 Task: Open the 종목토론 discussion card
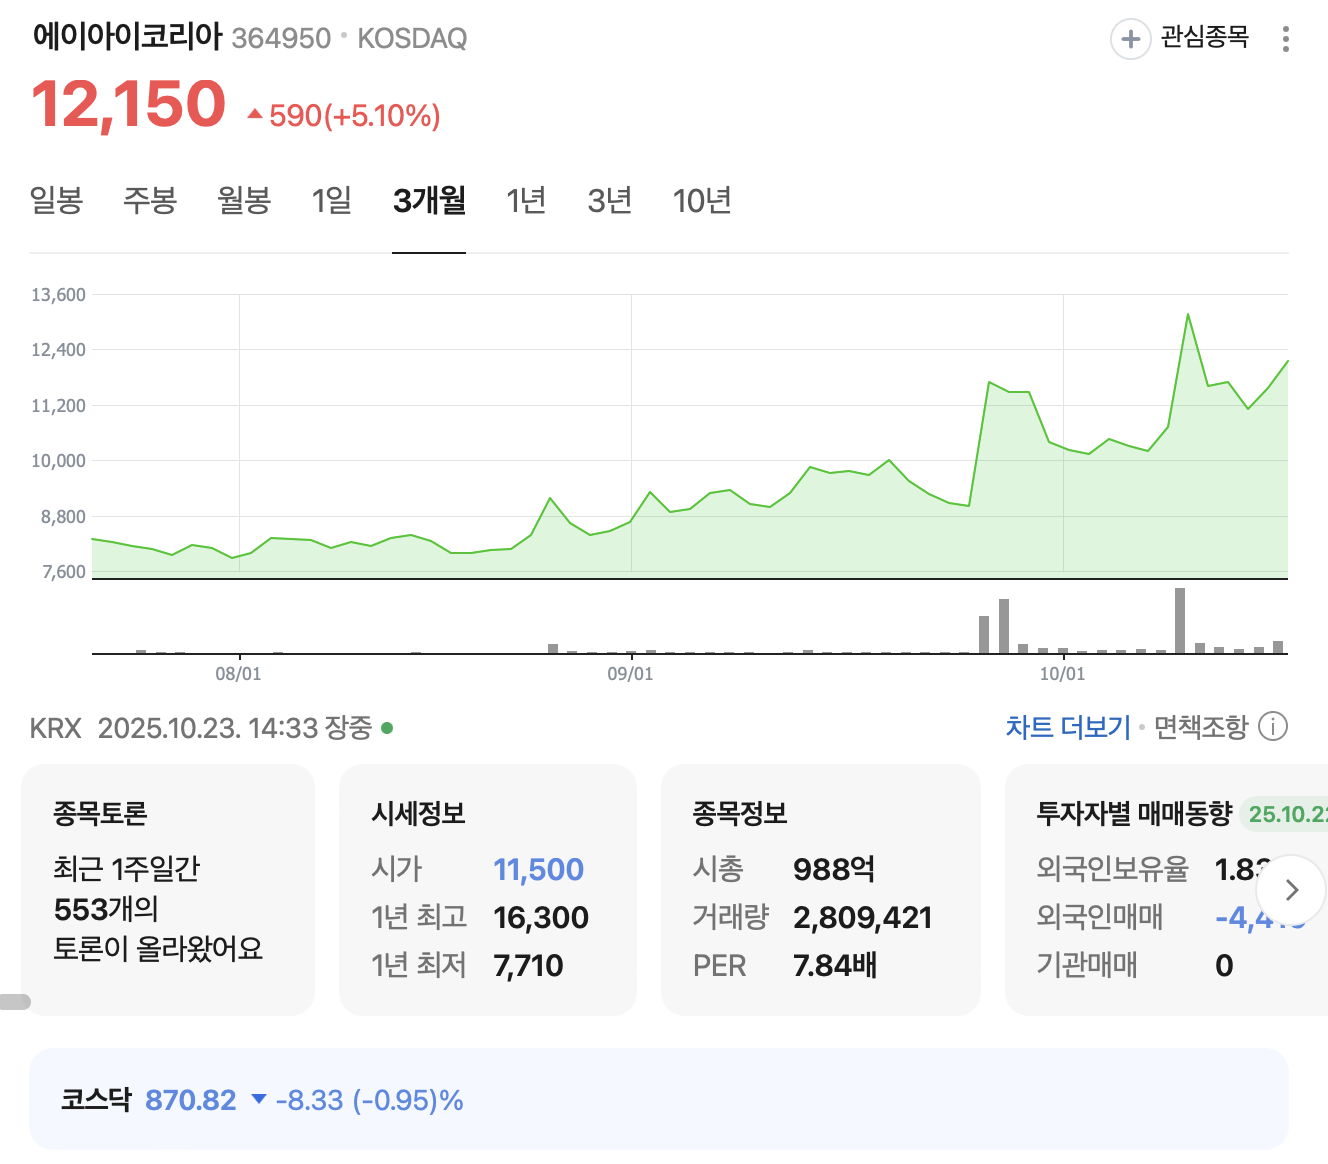(x=168, y=890)
